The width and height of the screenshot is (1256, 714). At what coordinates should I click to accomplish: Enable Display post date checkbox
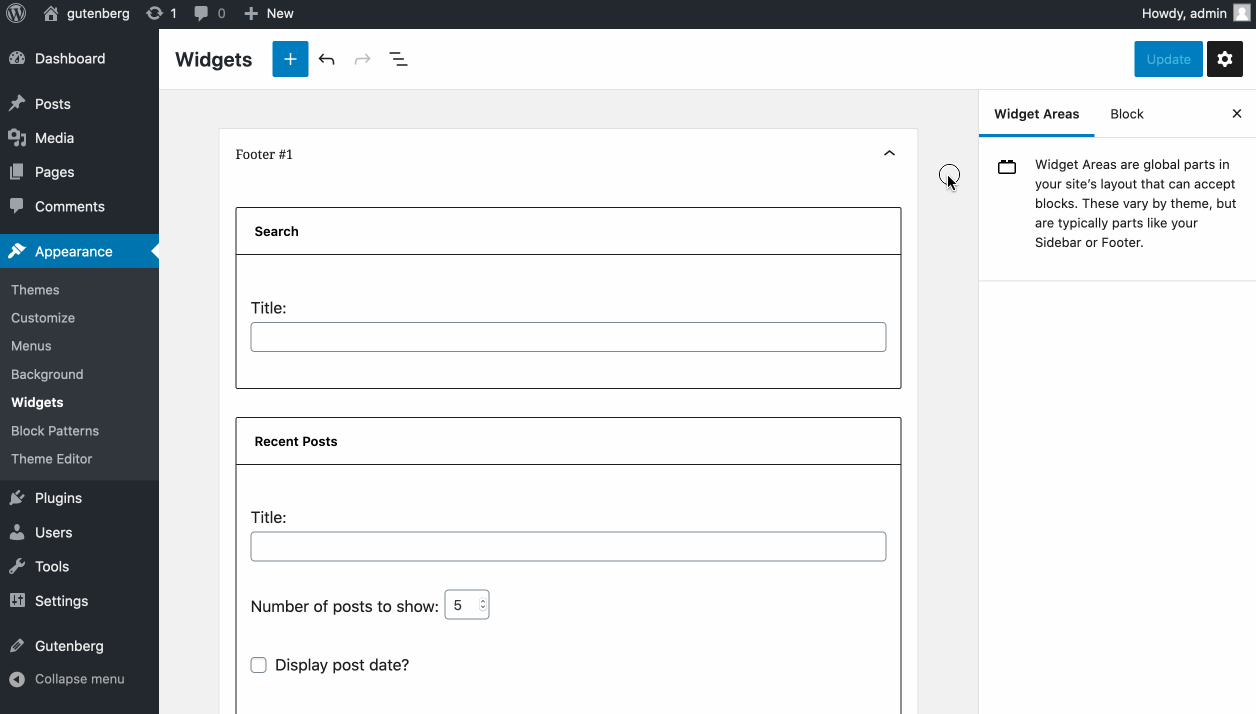click(x=259, y=665)
